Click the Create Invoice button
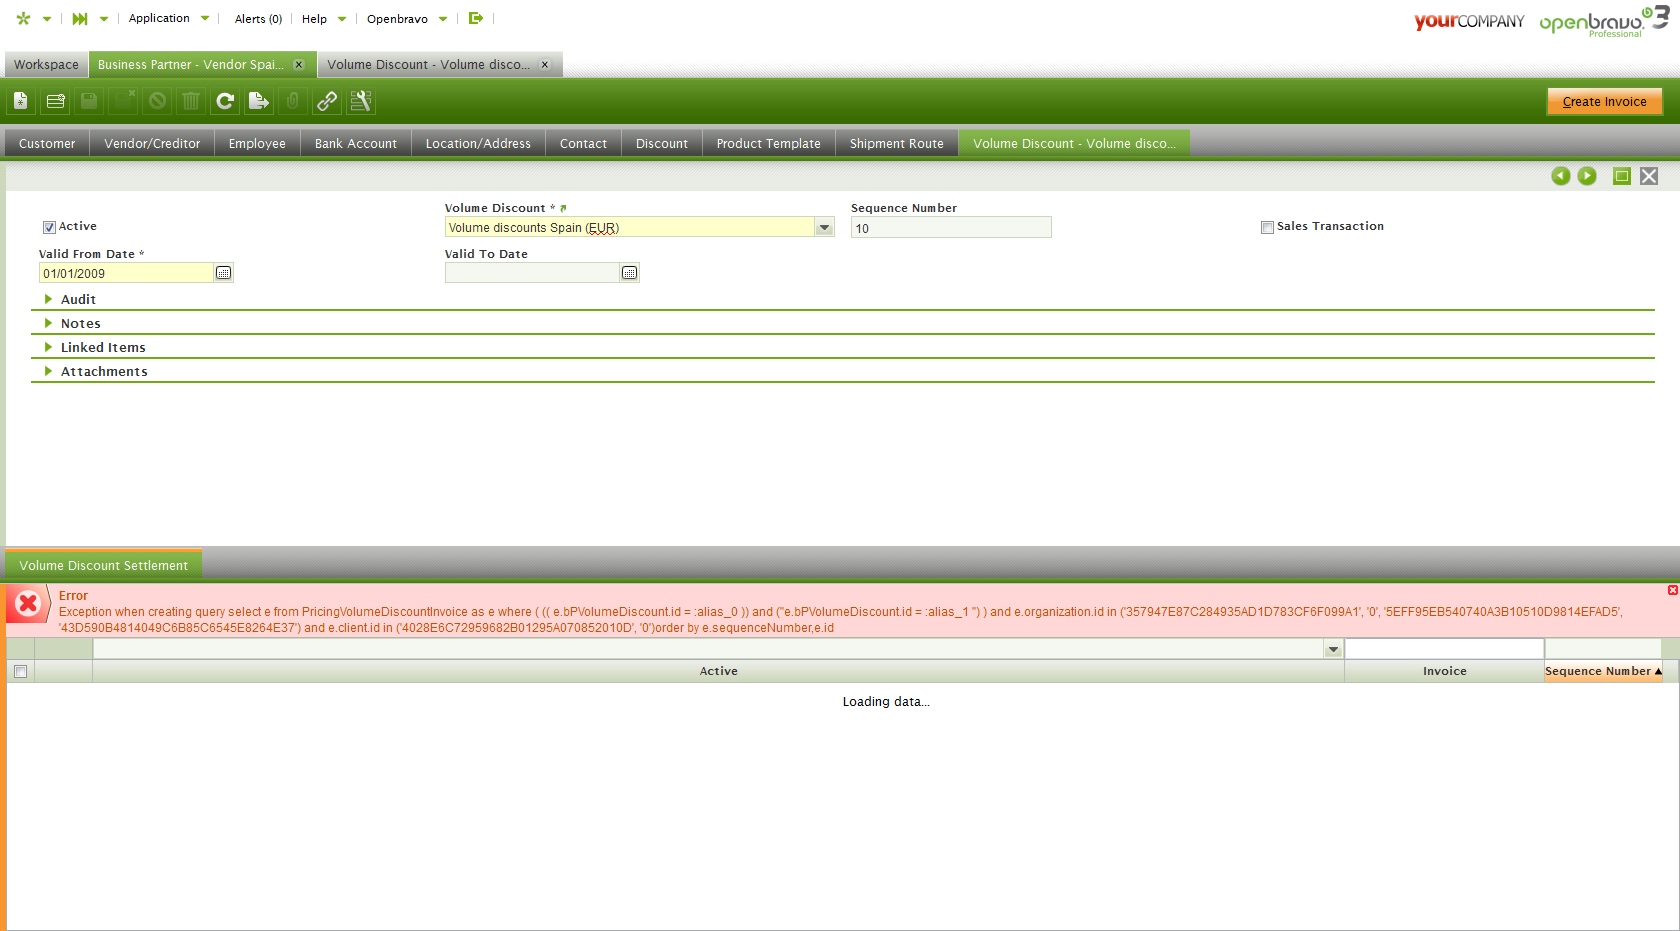Image resolution: width=1680 pixels, height=931 pixels. tap(1605, 101)
